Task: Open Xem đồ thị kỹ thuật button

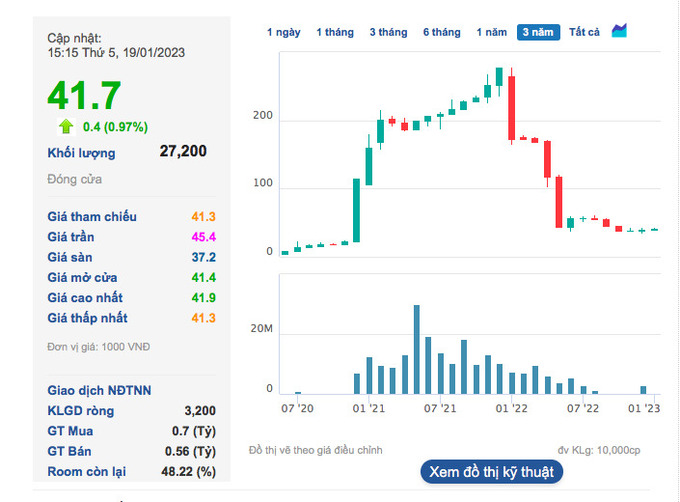Action: (491, 472)
